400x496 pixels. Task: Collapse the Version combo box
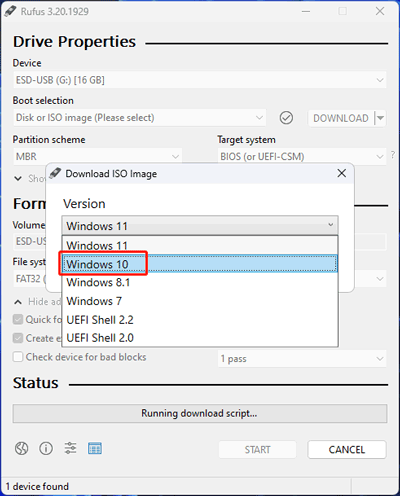click(x=200, y=226)
